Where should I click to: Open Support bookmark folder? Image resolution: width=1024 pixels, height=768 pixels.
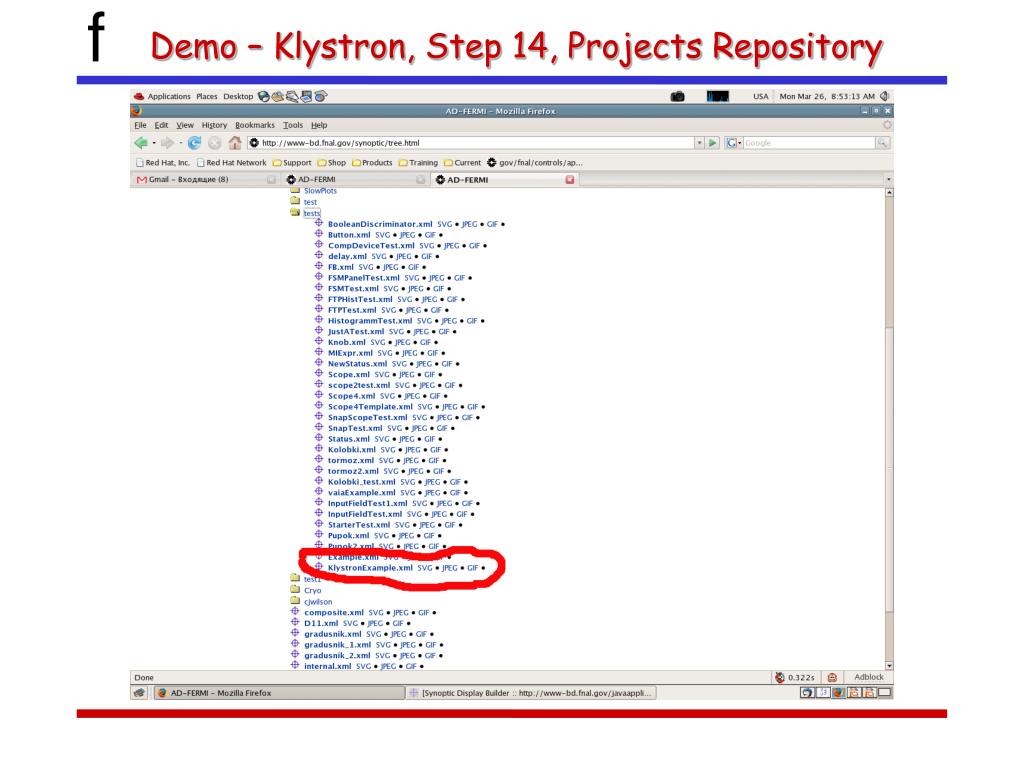click(x=292, y=163)
